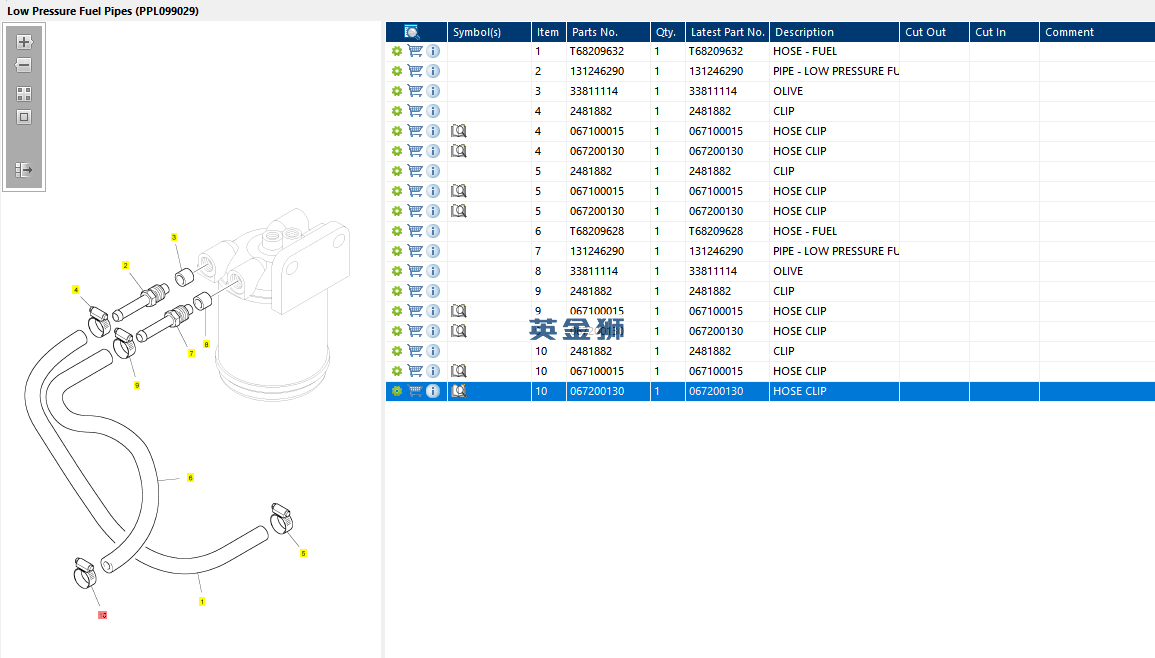Image resolution: width=1155 pixels, height=658 pixels.
Task: Select callout 1 below the hose
Action: click(x=202, y=602)
